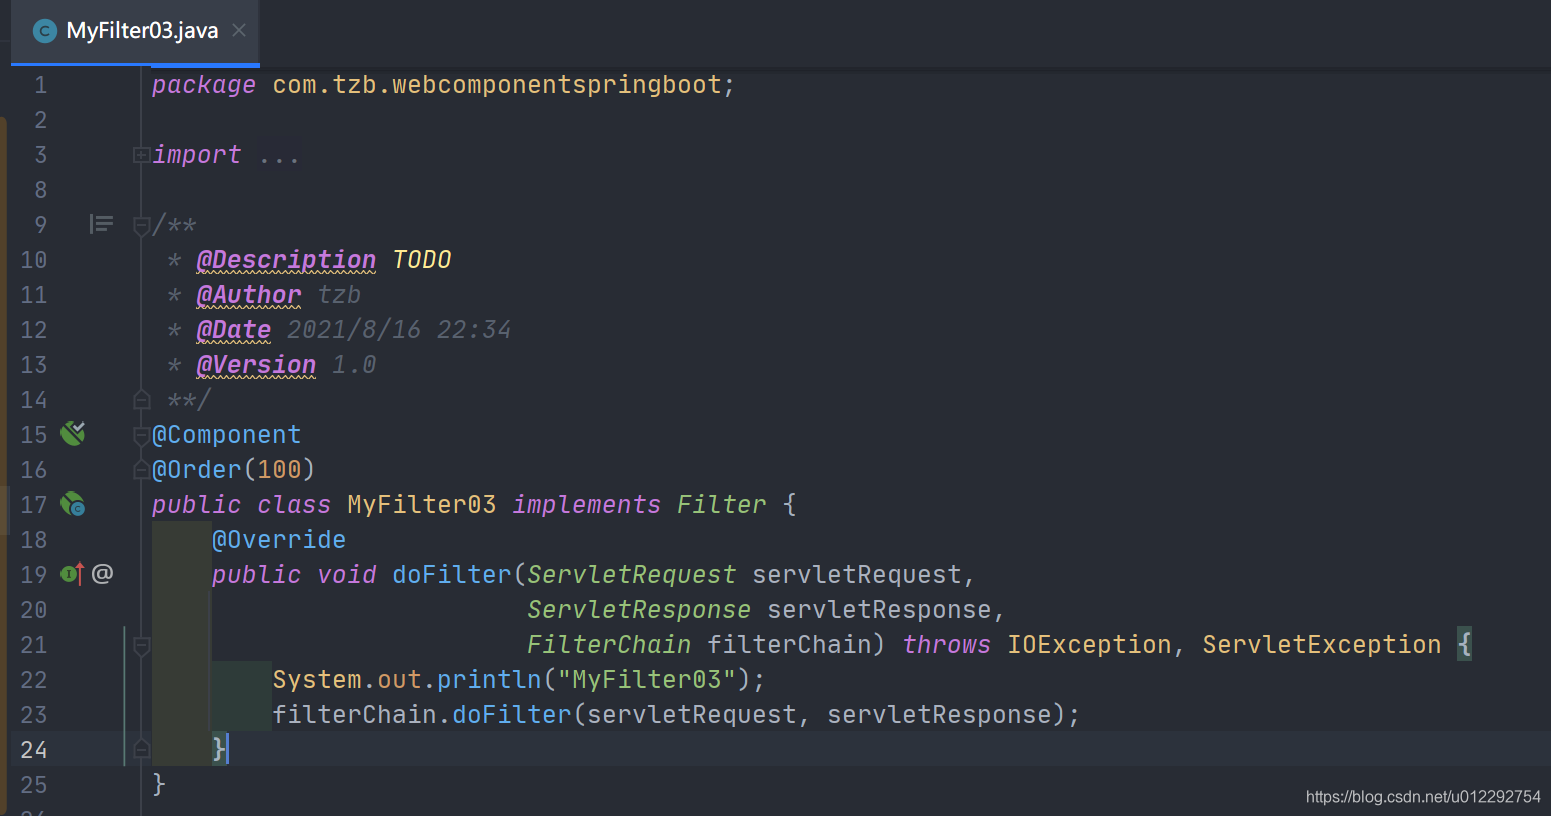Viewport: 1551px width, 816px height.
Task: Click fold end marker on line 14
Action: click(141, 400)
